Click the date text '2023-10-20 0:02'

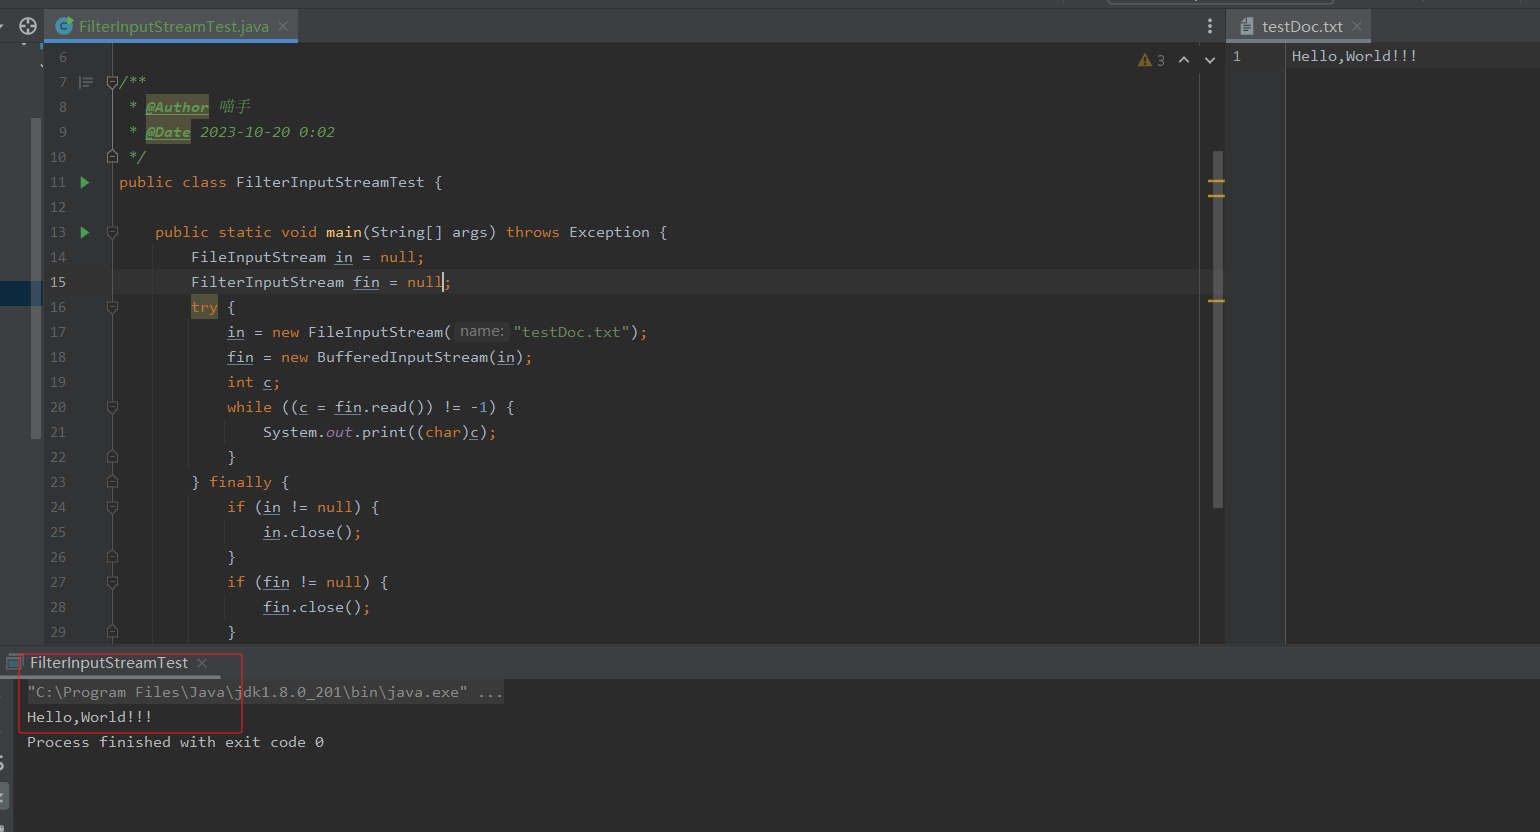click(267, 132)
